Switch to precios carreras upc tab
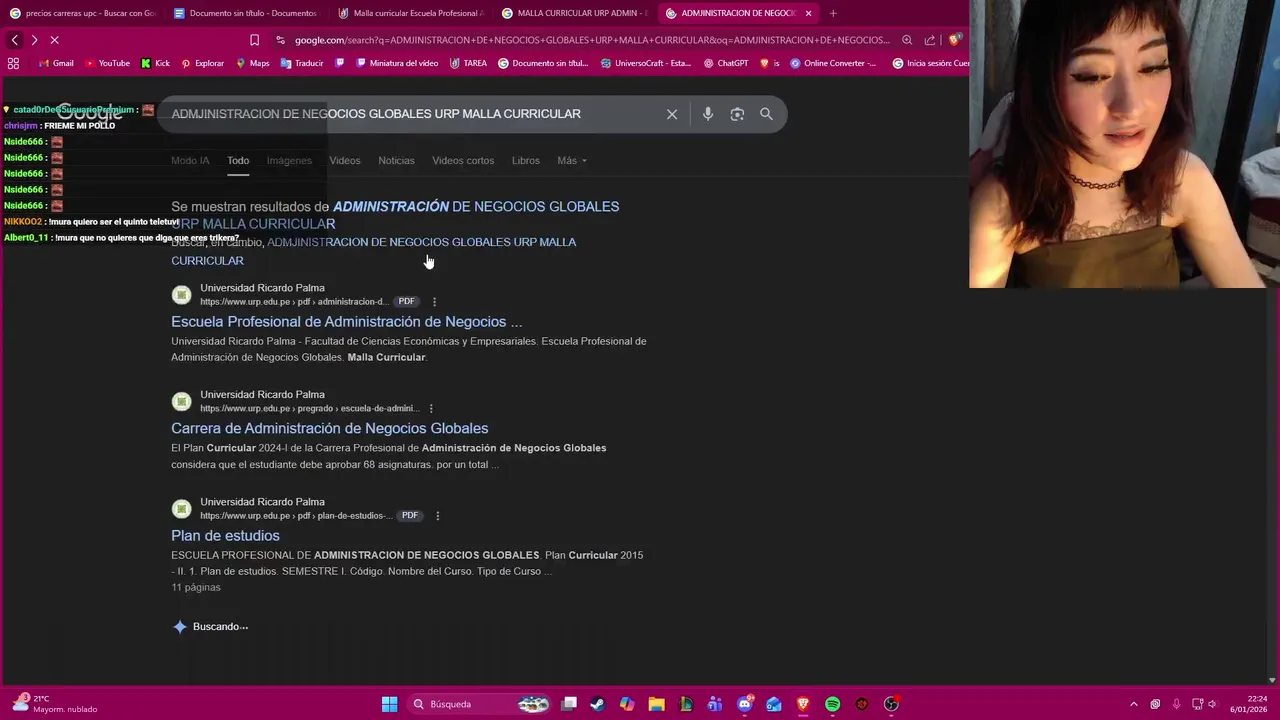 coord(82,13)
